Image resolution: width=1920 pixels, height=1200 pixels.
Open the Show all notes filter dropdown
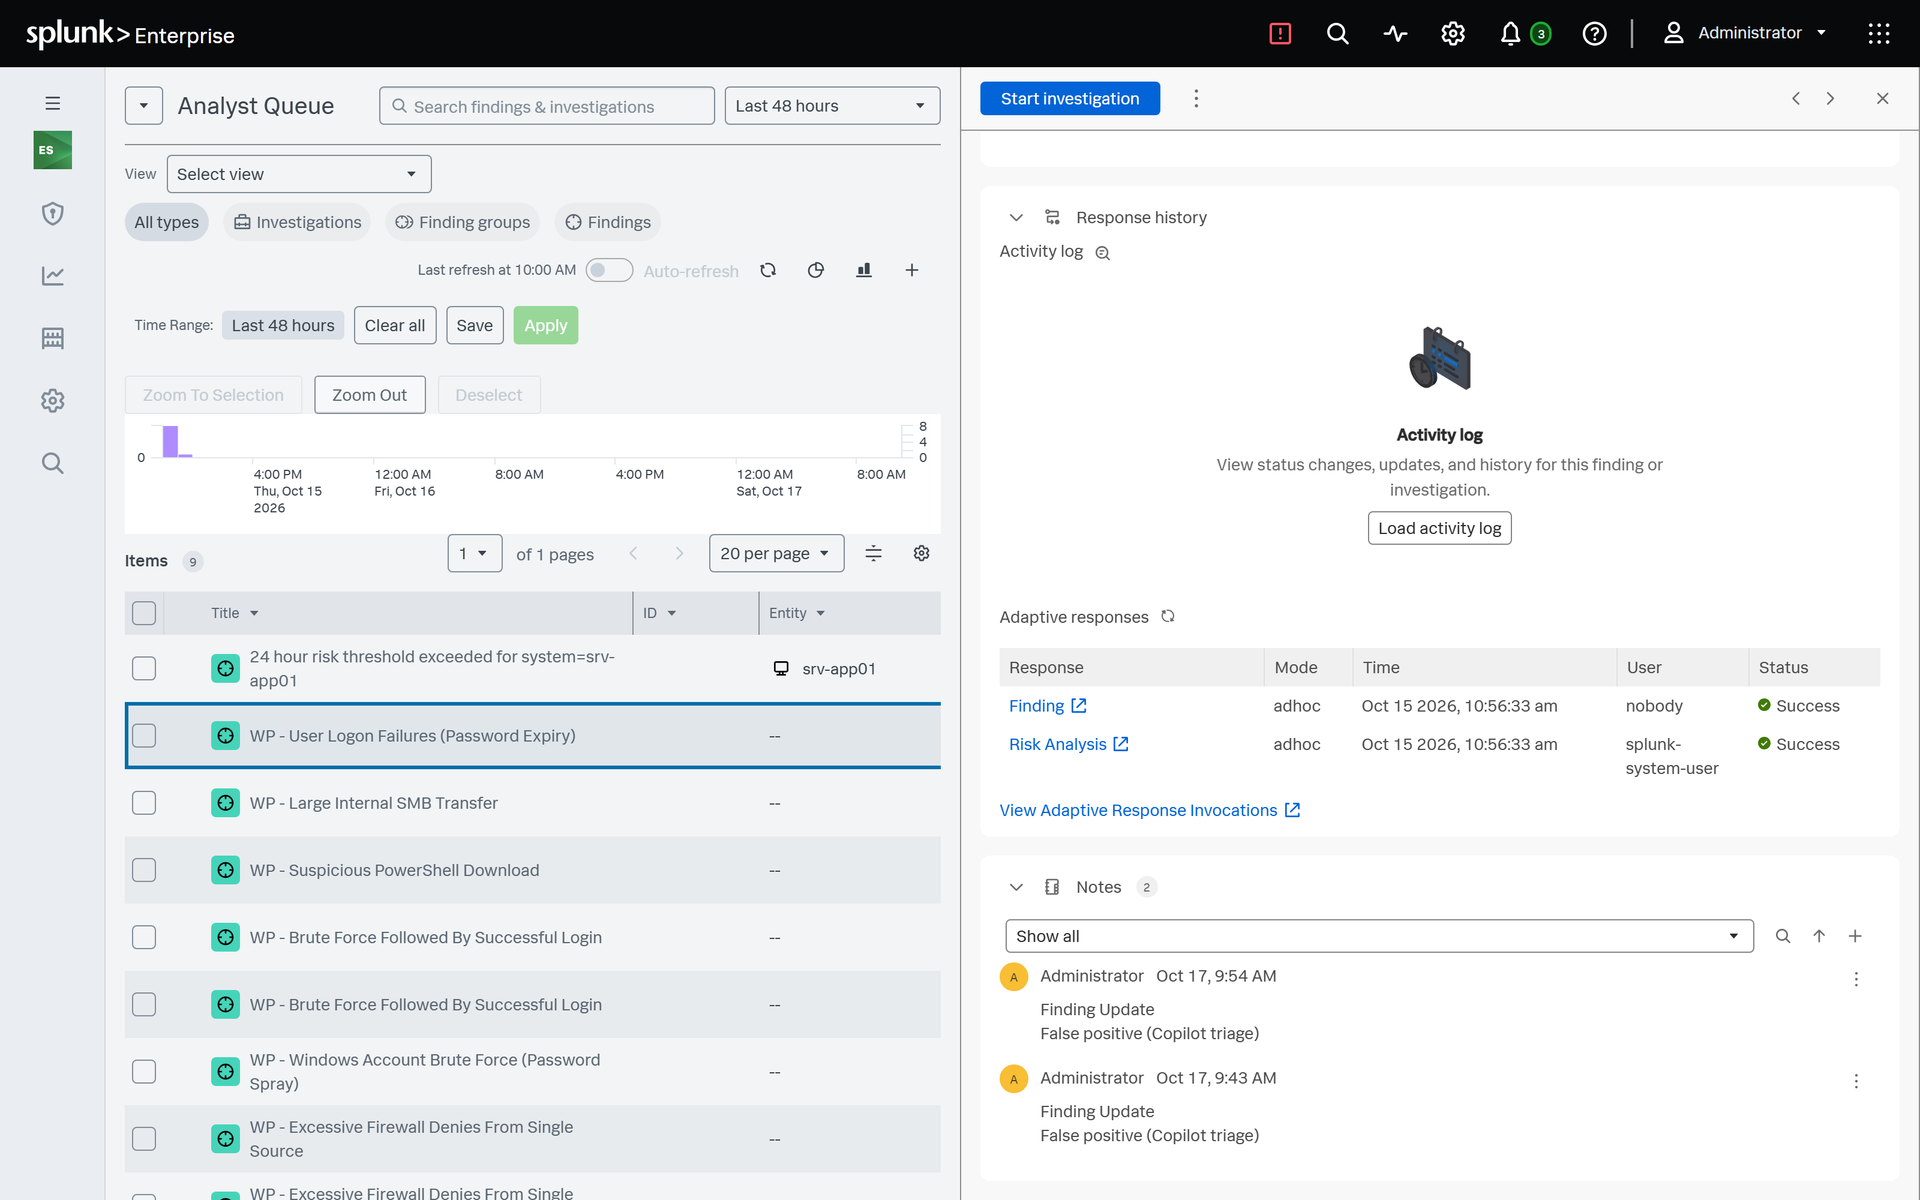coord(1379,936)
